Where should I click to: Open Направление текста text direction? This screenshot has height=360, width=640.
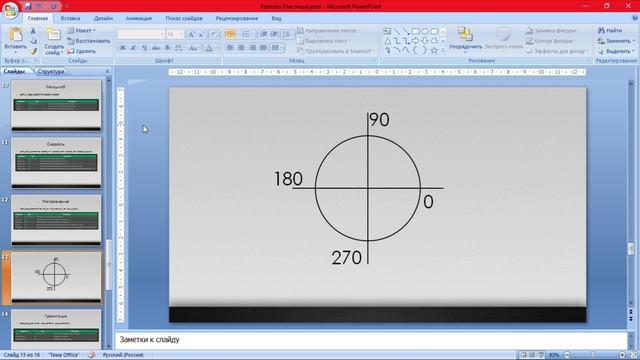tap(329, 31)
